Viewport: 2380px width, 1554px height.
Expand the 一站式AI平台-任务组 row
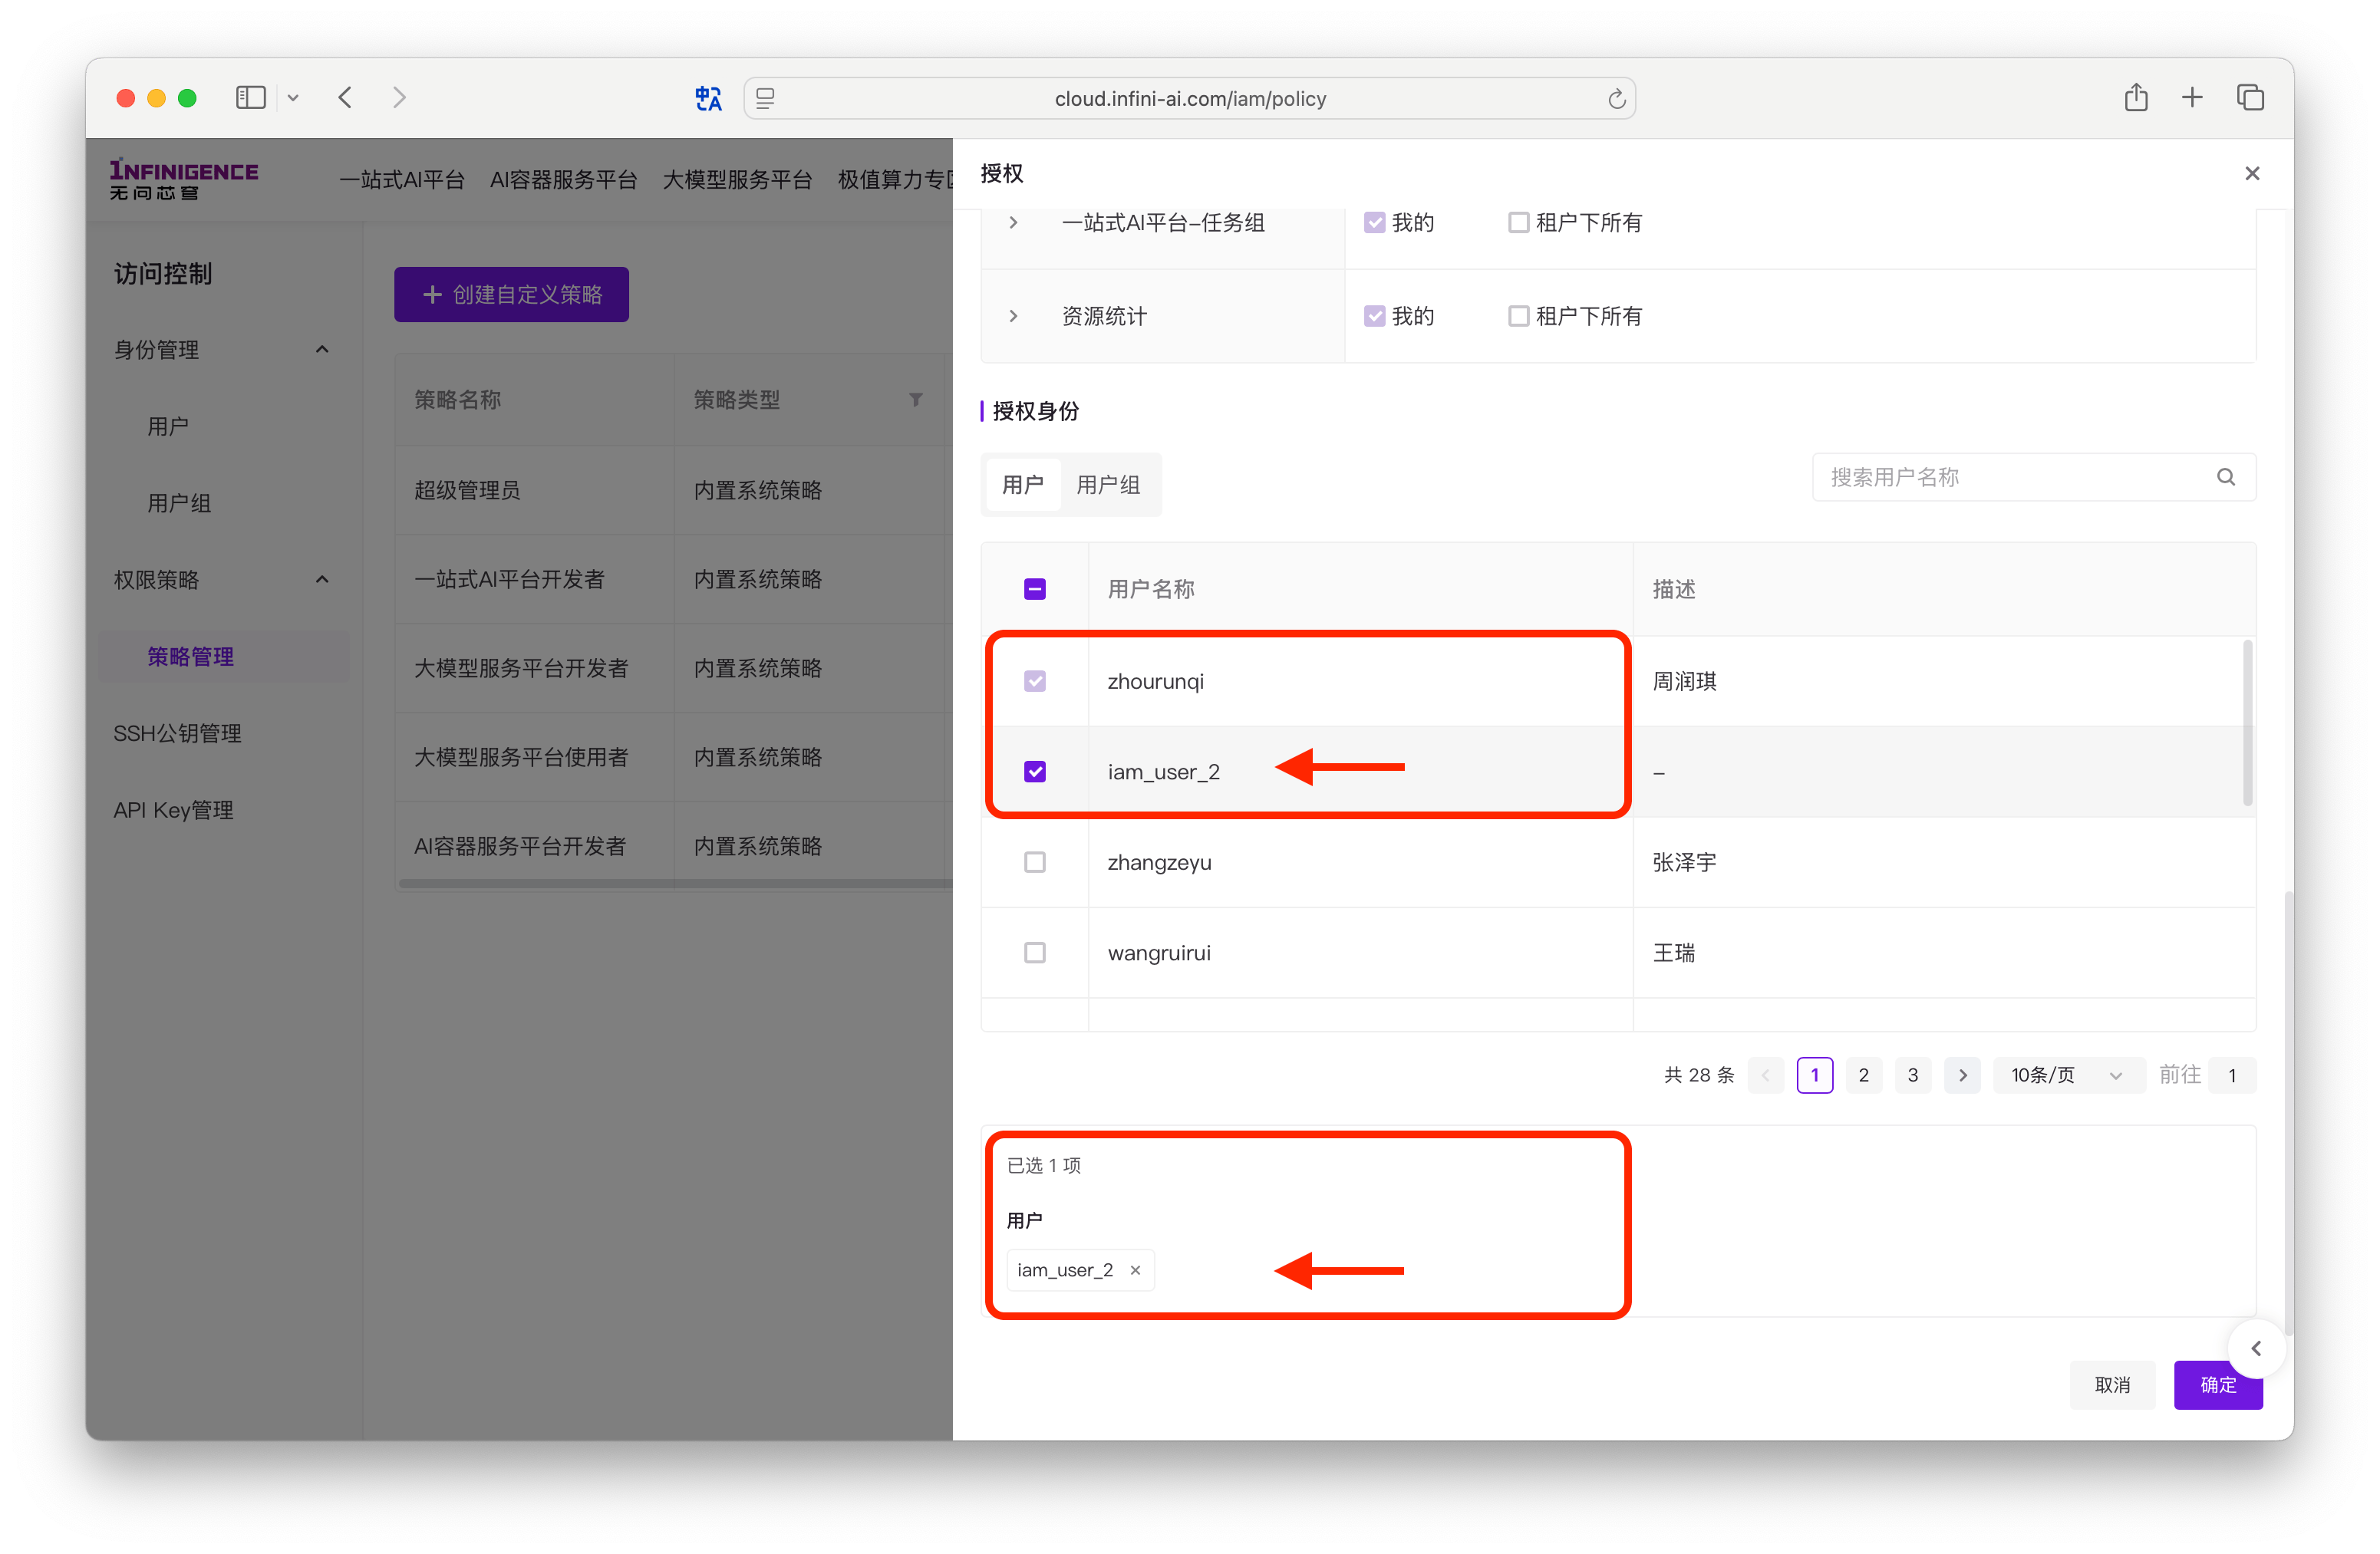click(x=1013, y=223)
